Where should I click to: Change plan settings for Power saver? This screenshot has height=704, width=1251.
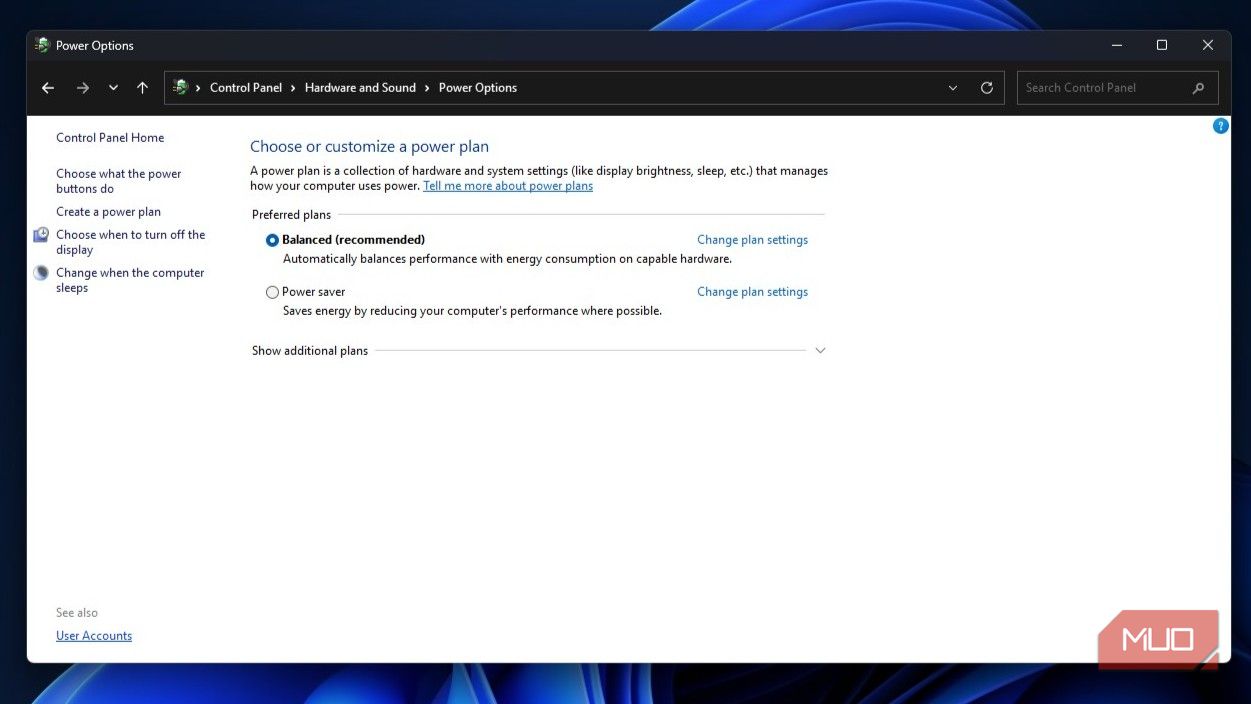coord(752,292)
